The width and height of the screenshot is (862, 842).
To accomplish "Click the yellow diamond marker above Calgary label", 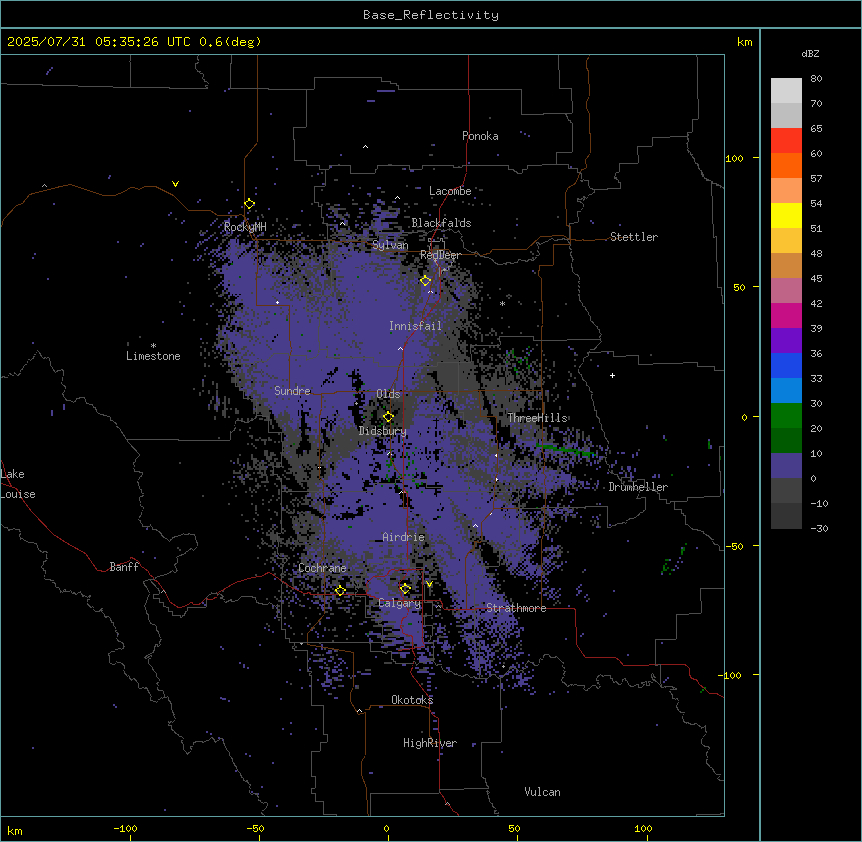I will [405, 589].
